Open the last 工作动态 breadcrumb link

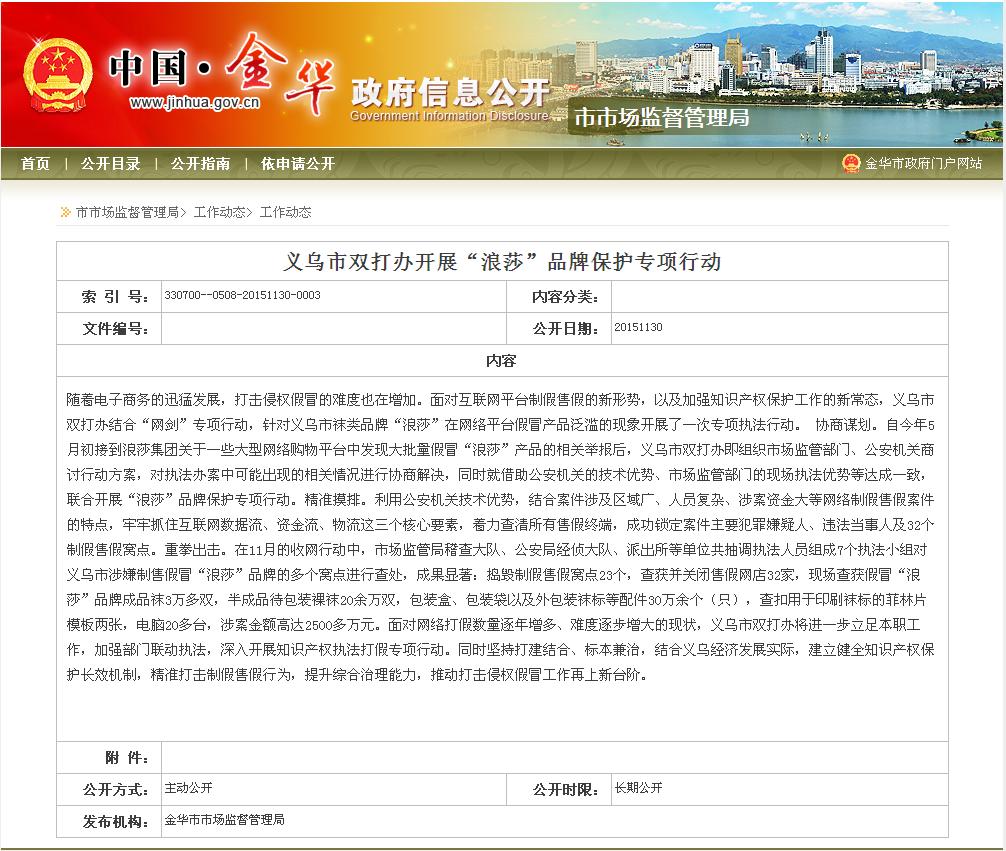pyautogui.click(x=285, y=212)
